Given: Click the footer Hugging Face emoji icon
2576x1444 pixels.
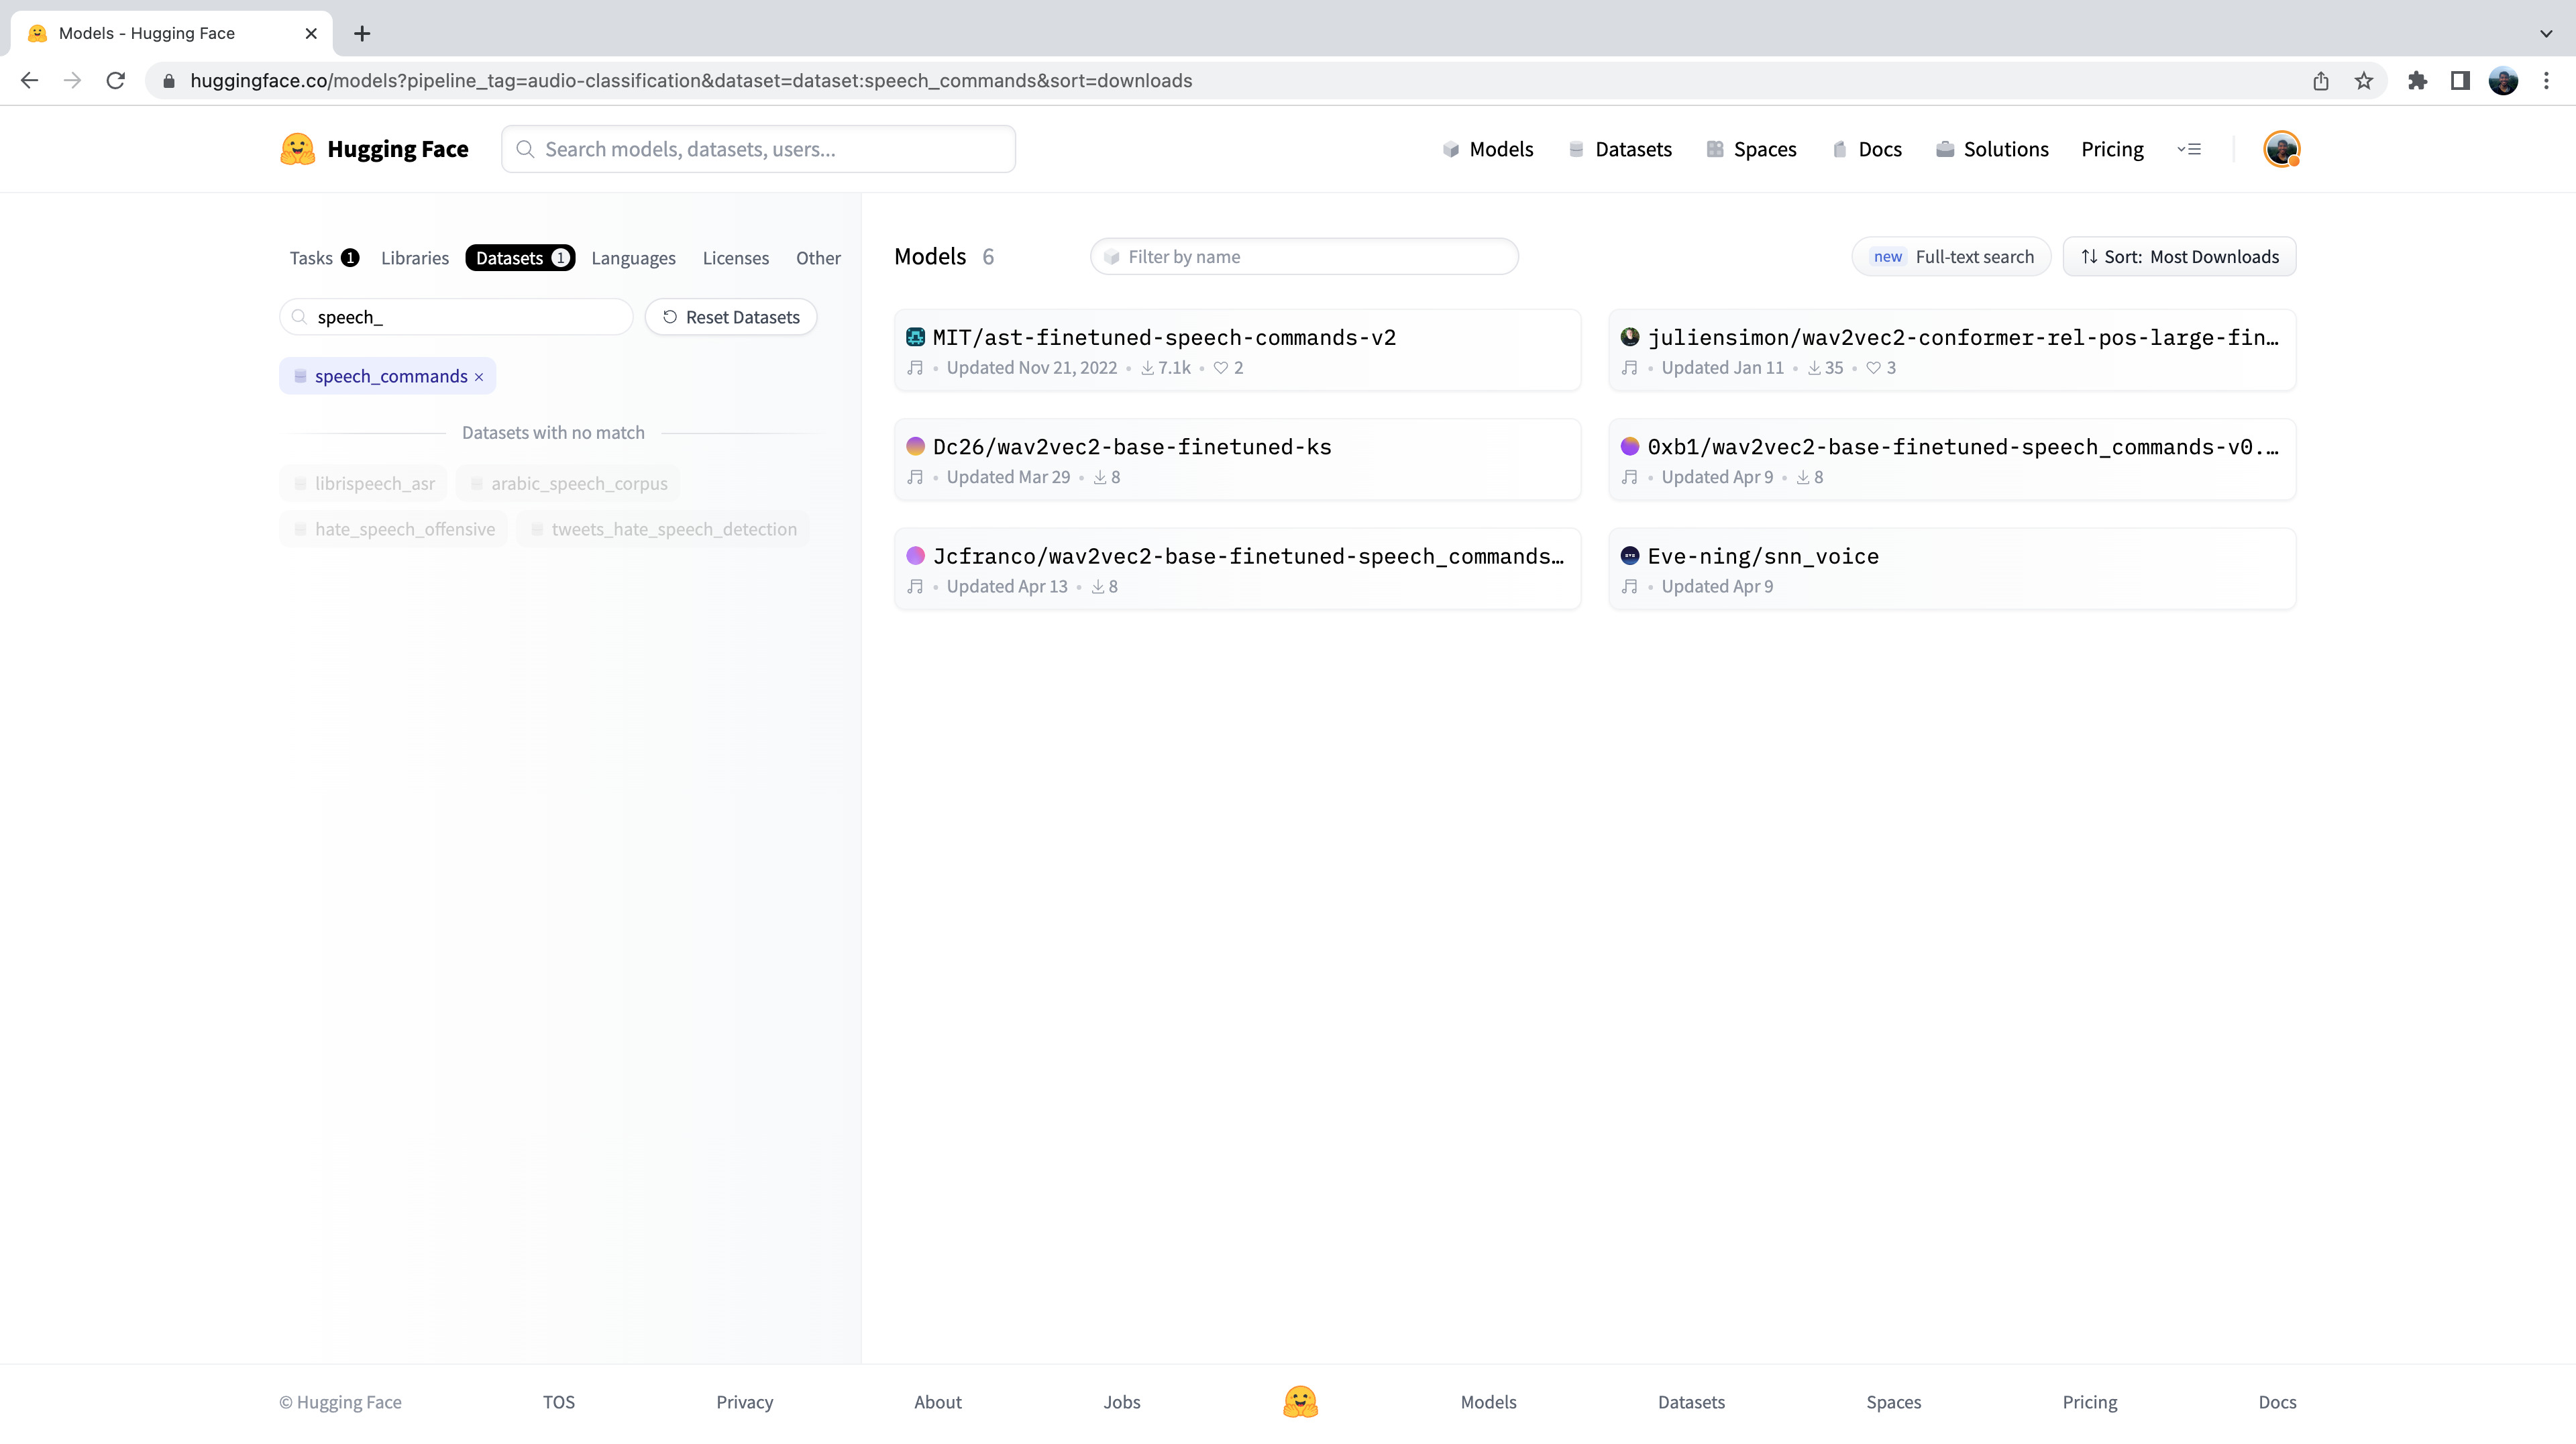Looking at the screenshot, I should [1300, 1401].
